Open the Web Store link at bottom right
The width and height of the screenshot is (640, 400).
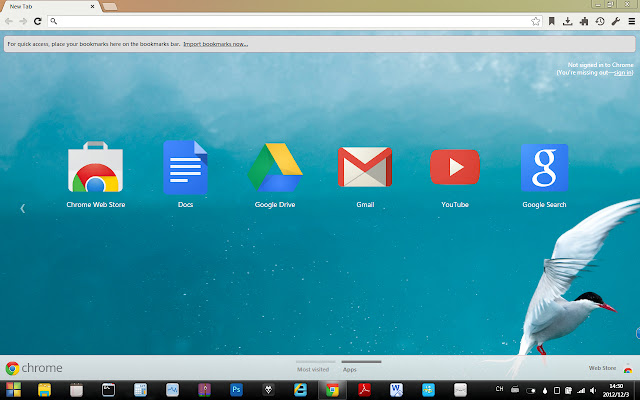coord(602,368)
